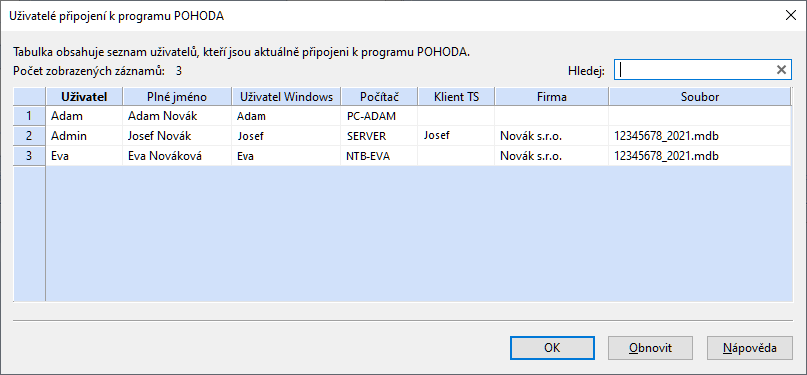Sort by Plné jméno column header
This screenshot has width=807, height=375.
(x=177, y=97)
